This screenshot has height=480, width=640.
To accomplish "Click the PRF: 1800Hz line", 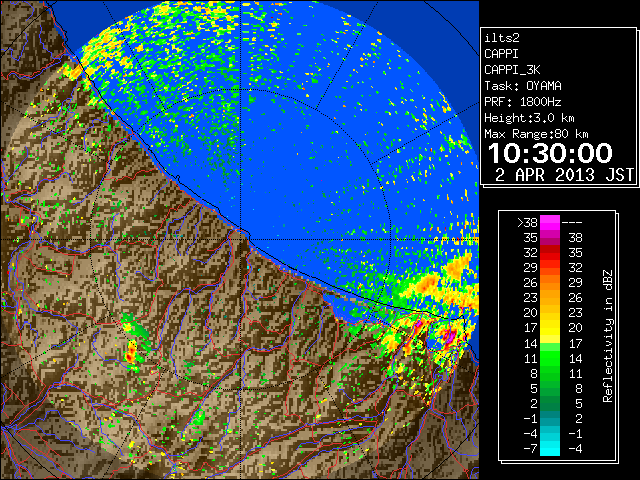I will pos(523,102).
